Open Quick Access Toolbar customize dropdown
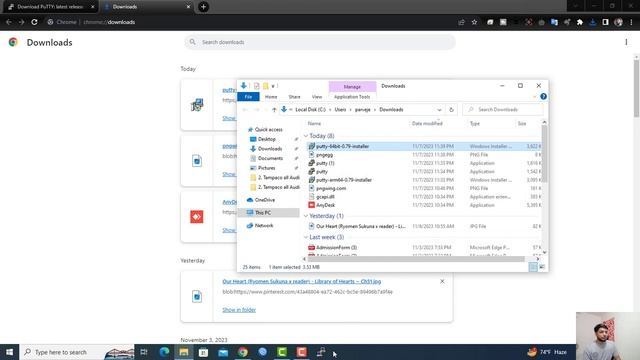The height and width of the screenshot is (360, 640). click(x=273, y=86)
